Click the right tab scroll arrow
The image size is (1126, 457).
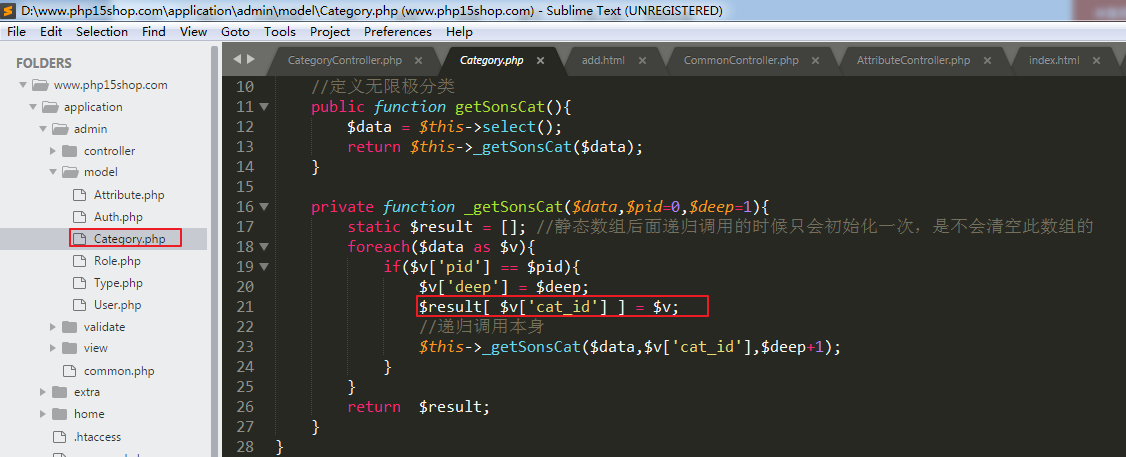[250, 59]
